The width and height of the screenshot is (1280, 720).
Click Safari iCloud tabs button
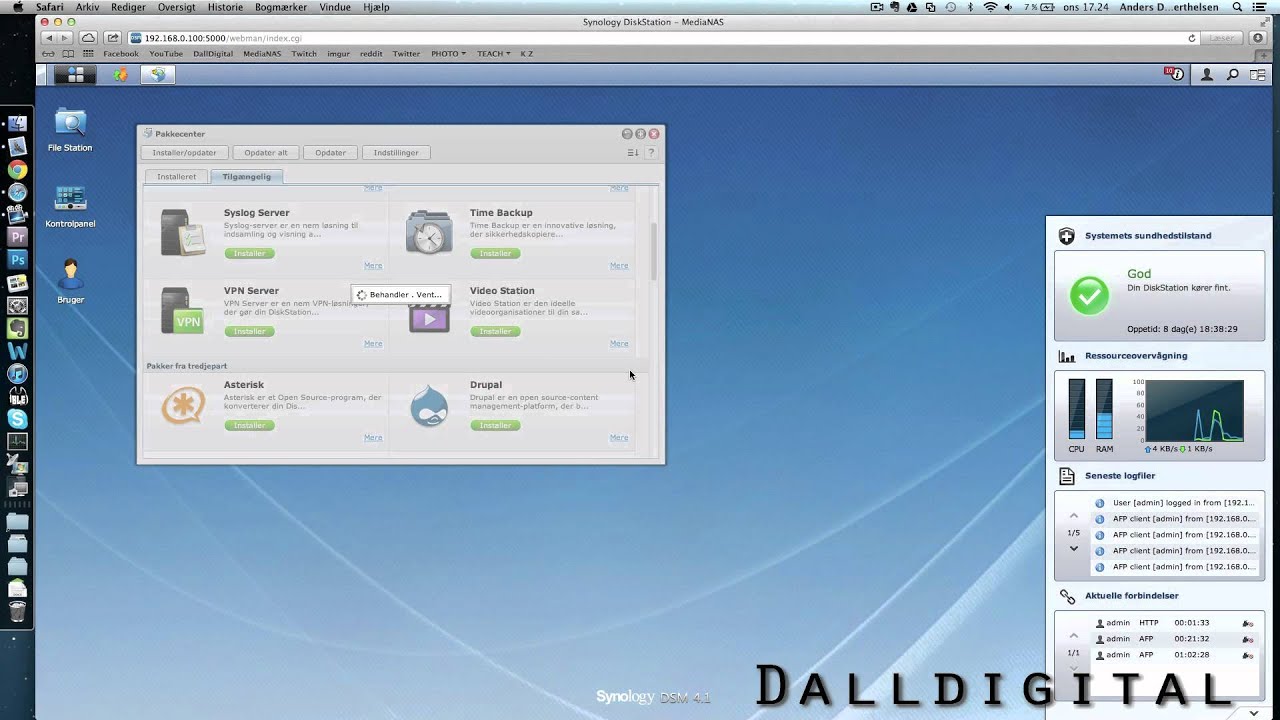[88, 38]
